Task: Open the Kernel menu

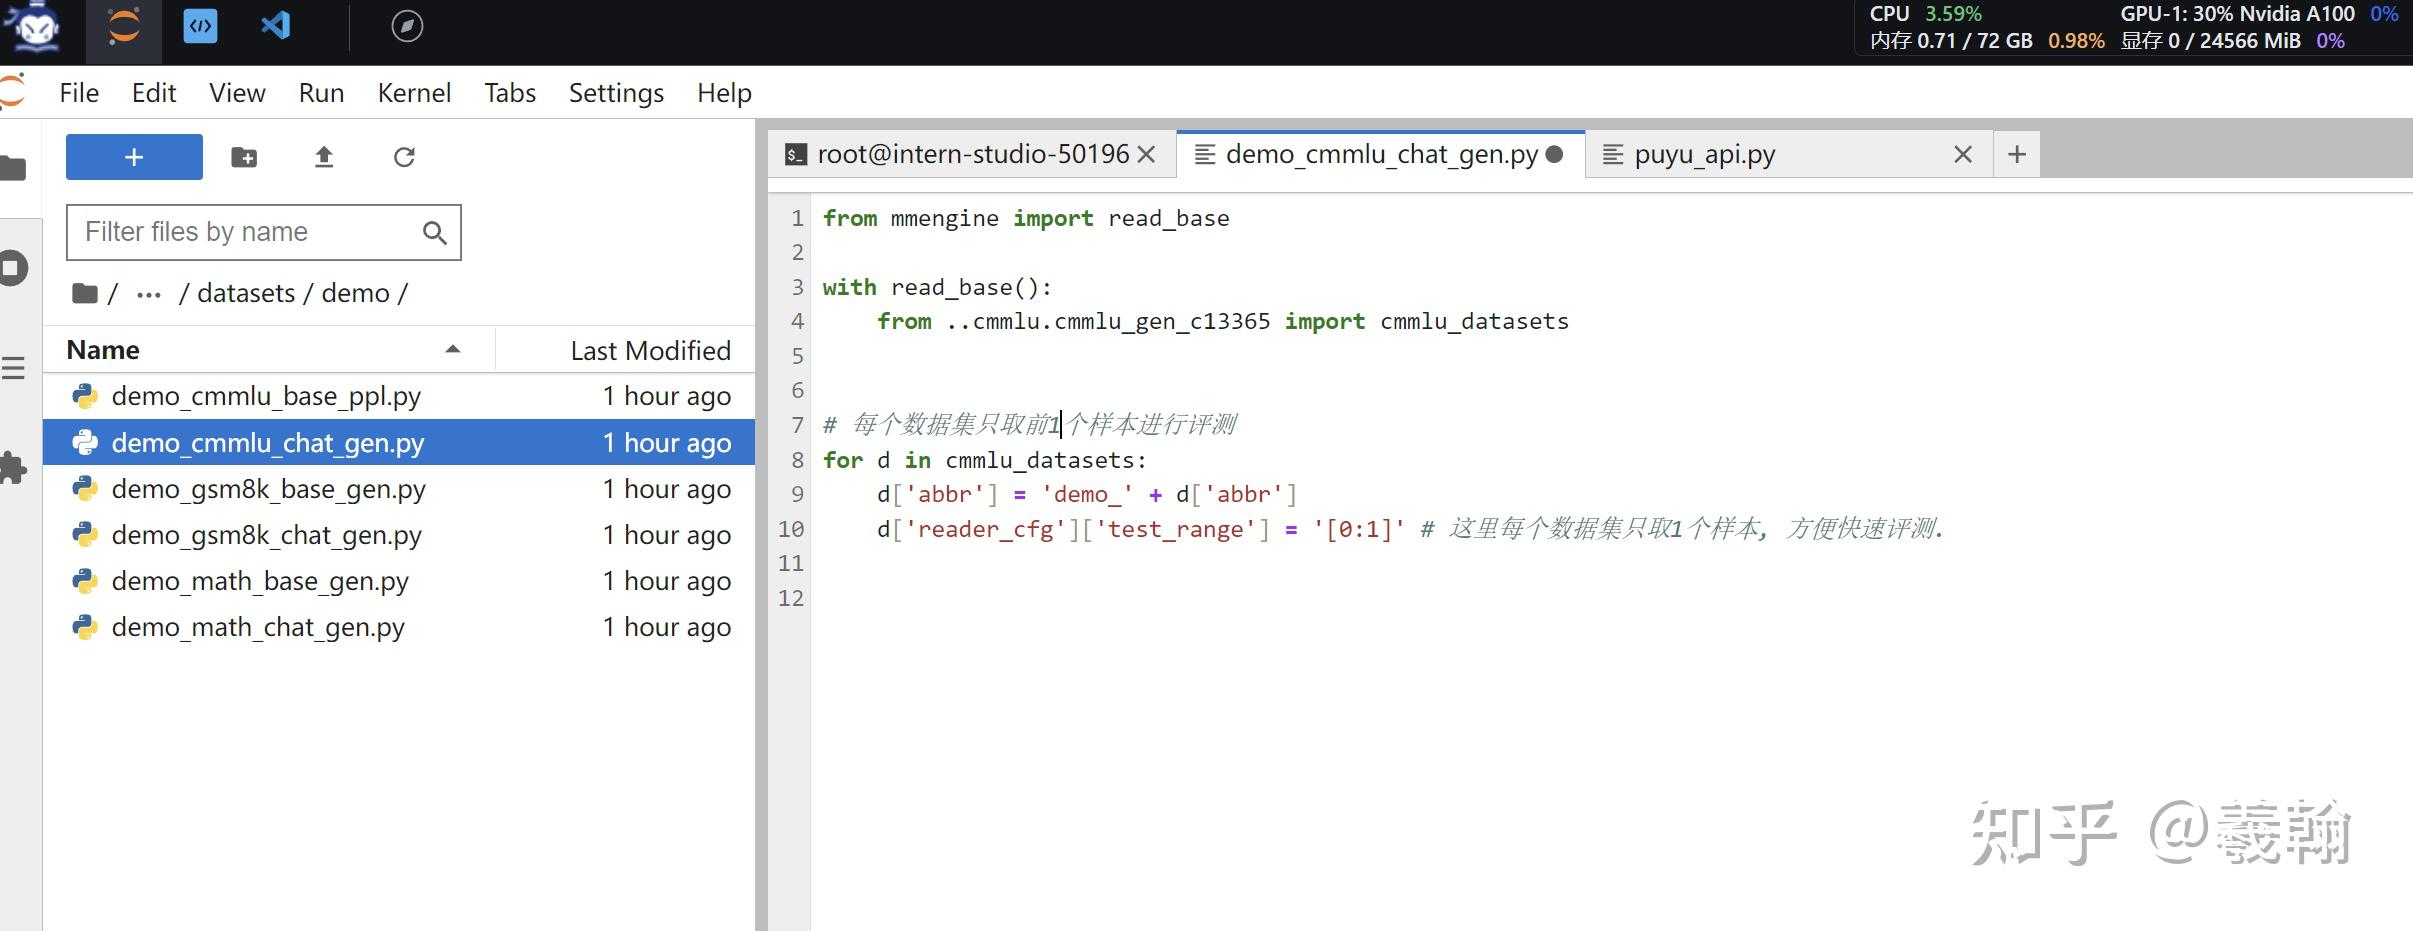Action: (x=414, y=92)
